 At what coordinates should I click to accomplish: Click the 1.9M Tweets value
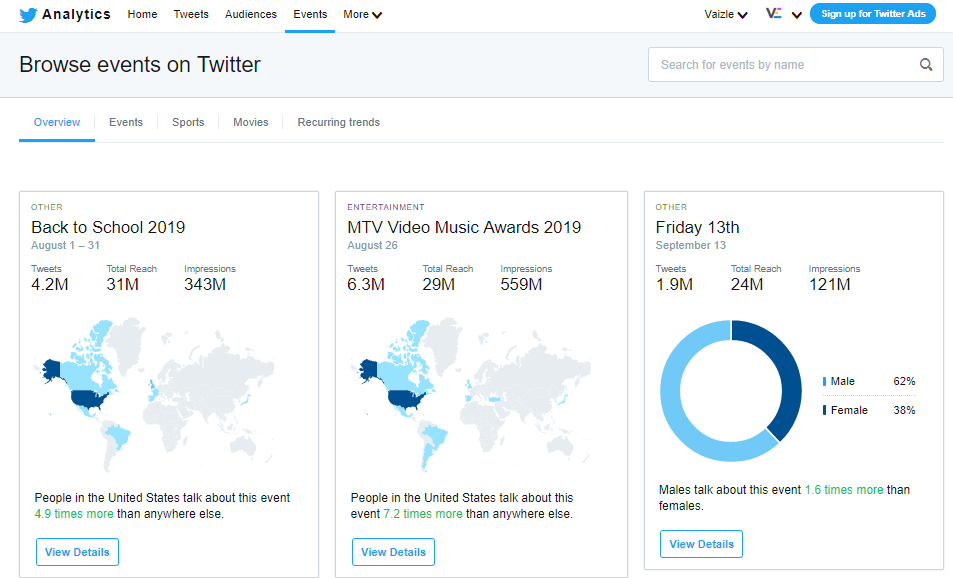point(674,284)
